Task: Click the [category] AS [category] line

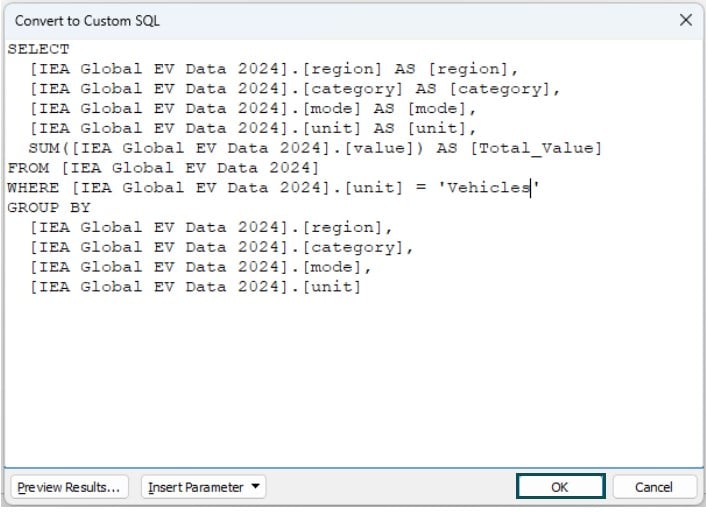Action: tap(295, 89)
